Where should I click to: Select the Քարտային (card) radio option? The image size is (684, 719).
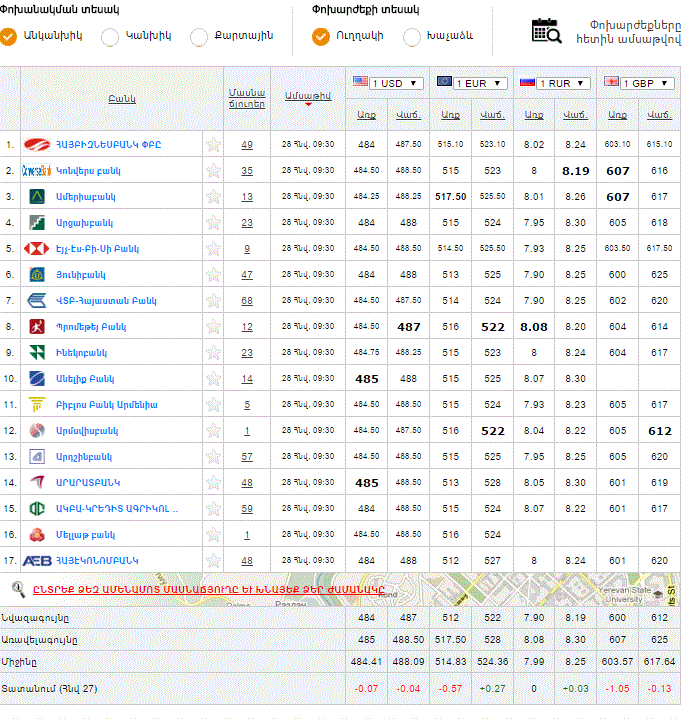(199, 36)
